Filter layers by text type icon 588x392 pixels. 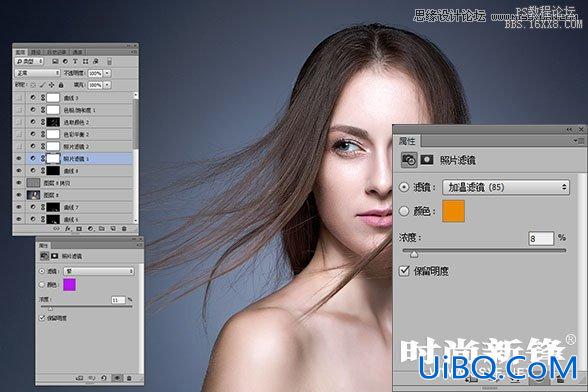[75, 62]
